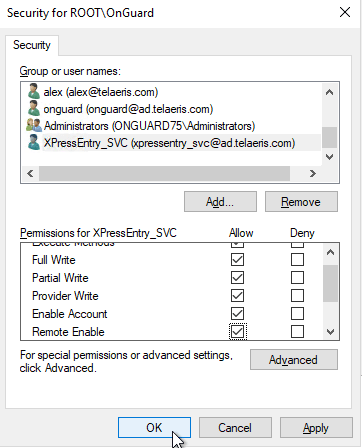Click the Remote Enable permission label

coord(68,332)
